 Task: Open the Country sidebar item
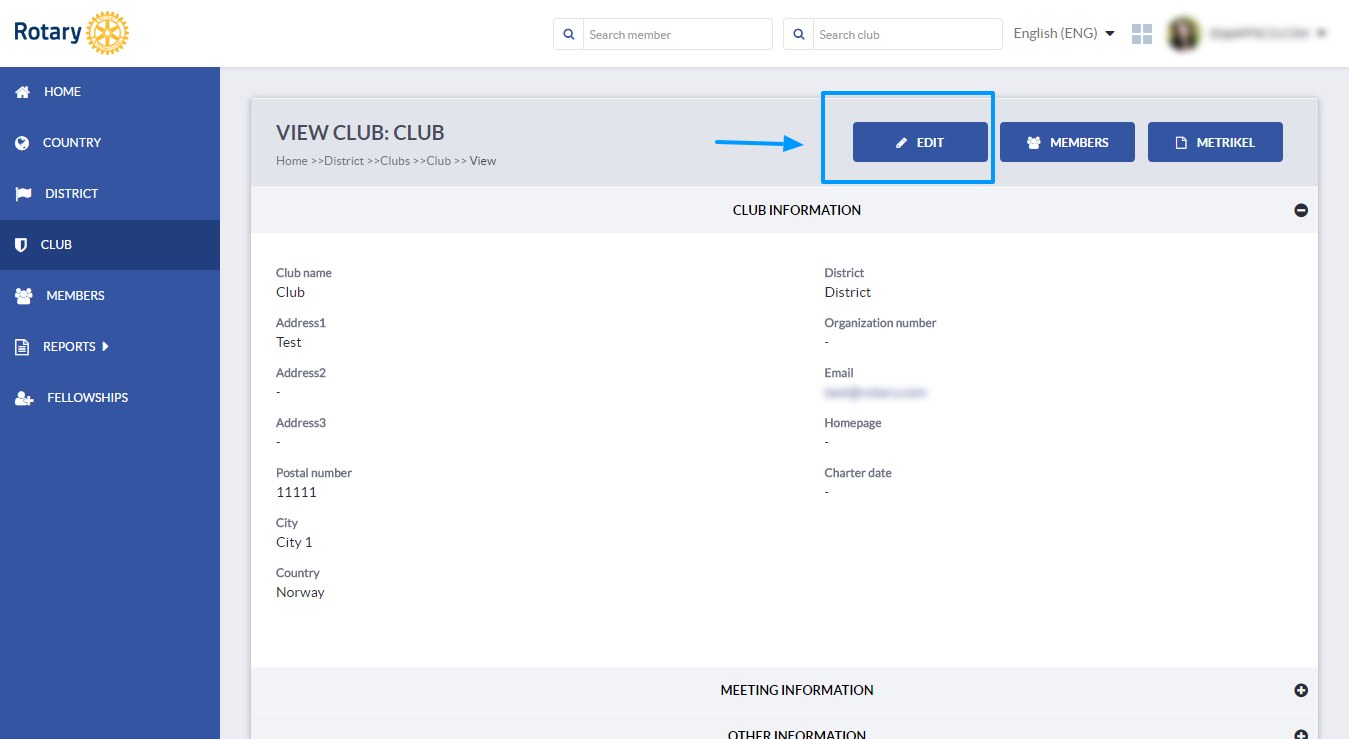(x=110, y=143)
